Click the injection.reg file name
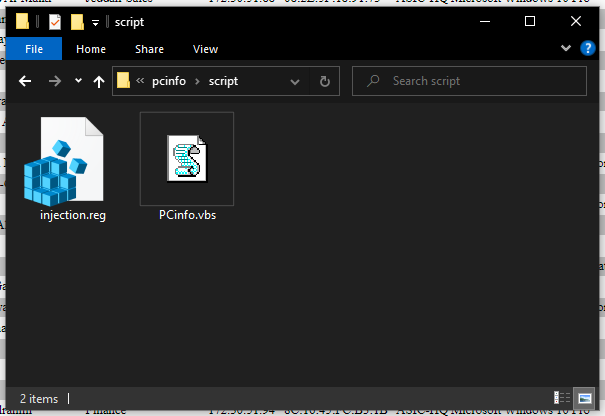Screen dimensions: 605x416 (x=73, y=215)
